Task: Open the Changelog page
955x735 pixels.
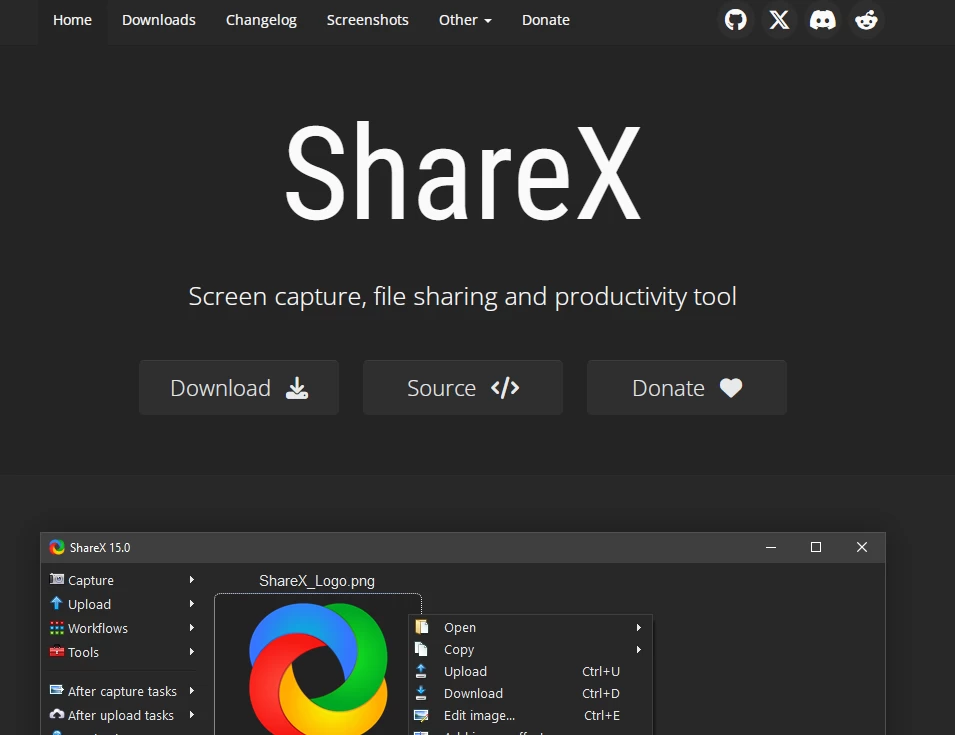Action: pyautogui.click(x=261, y=20)
